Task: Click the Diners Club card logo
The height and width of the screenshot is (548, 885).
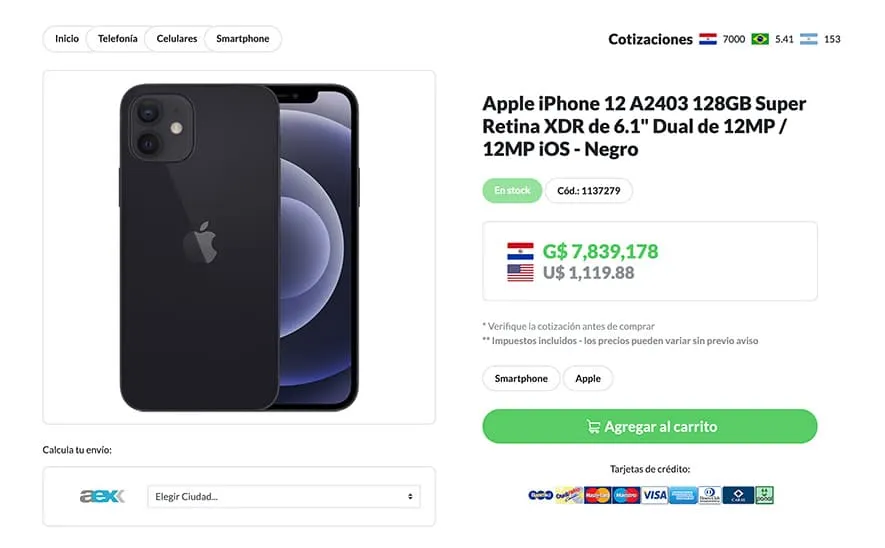Action: [710, 495]
